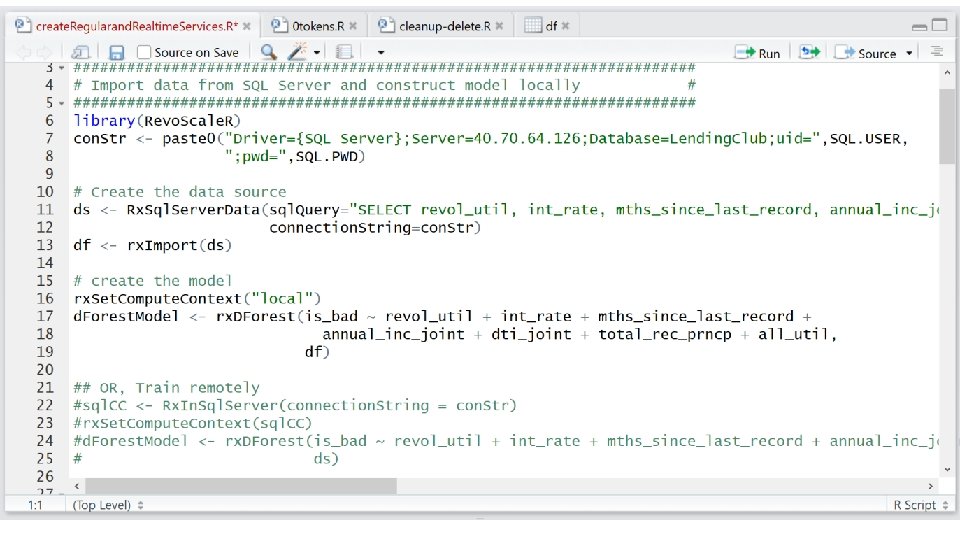Run the current line or selection
The height and width of the screenshot is (540, 960).
(x=757, y=53)
